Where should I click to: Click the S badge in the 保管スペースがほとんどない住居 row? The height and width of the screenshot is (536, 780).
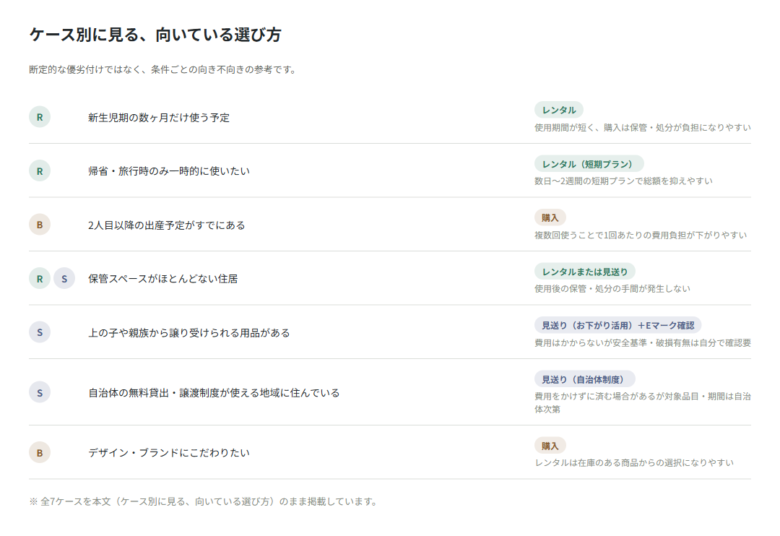click(x=64, y=279)
